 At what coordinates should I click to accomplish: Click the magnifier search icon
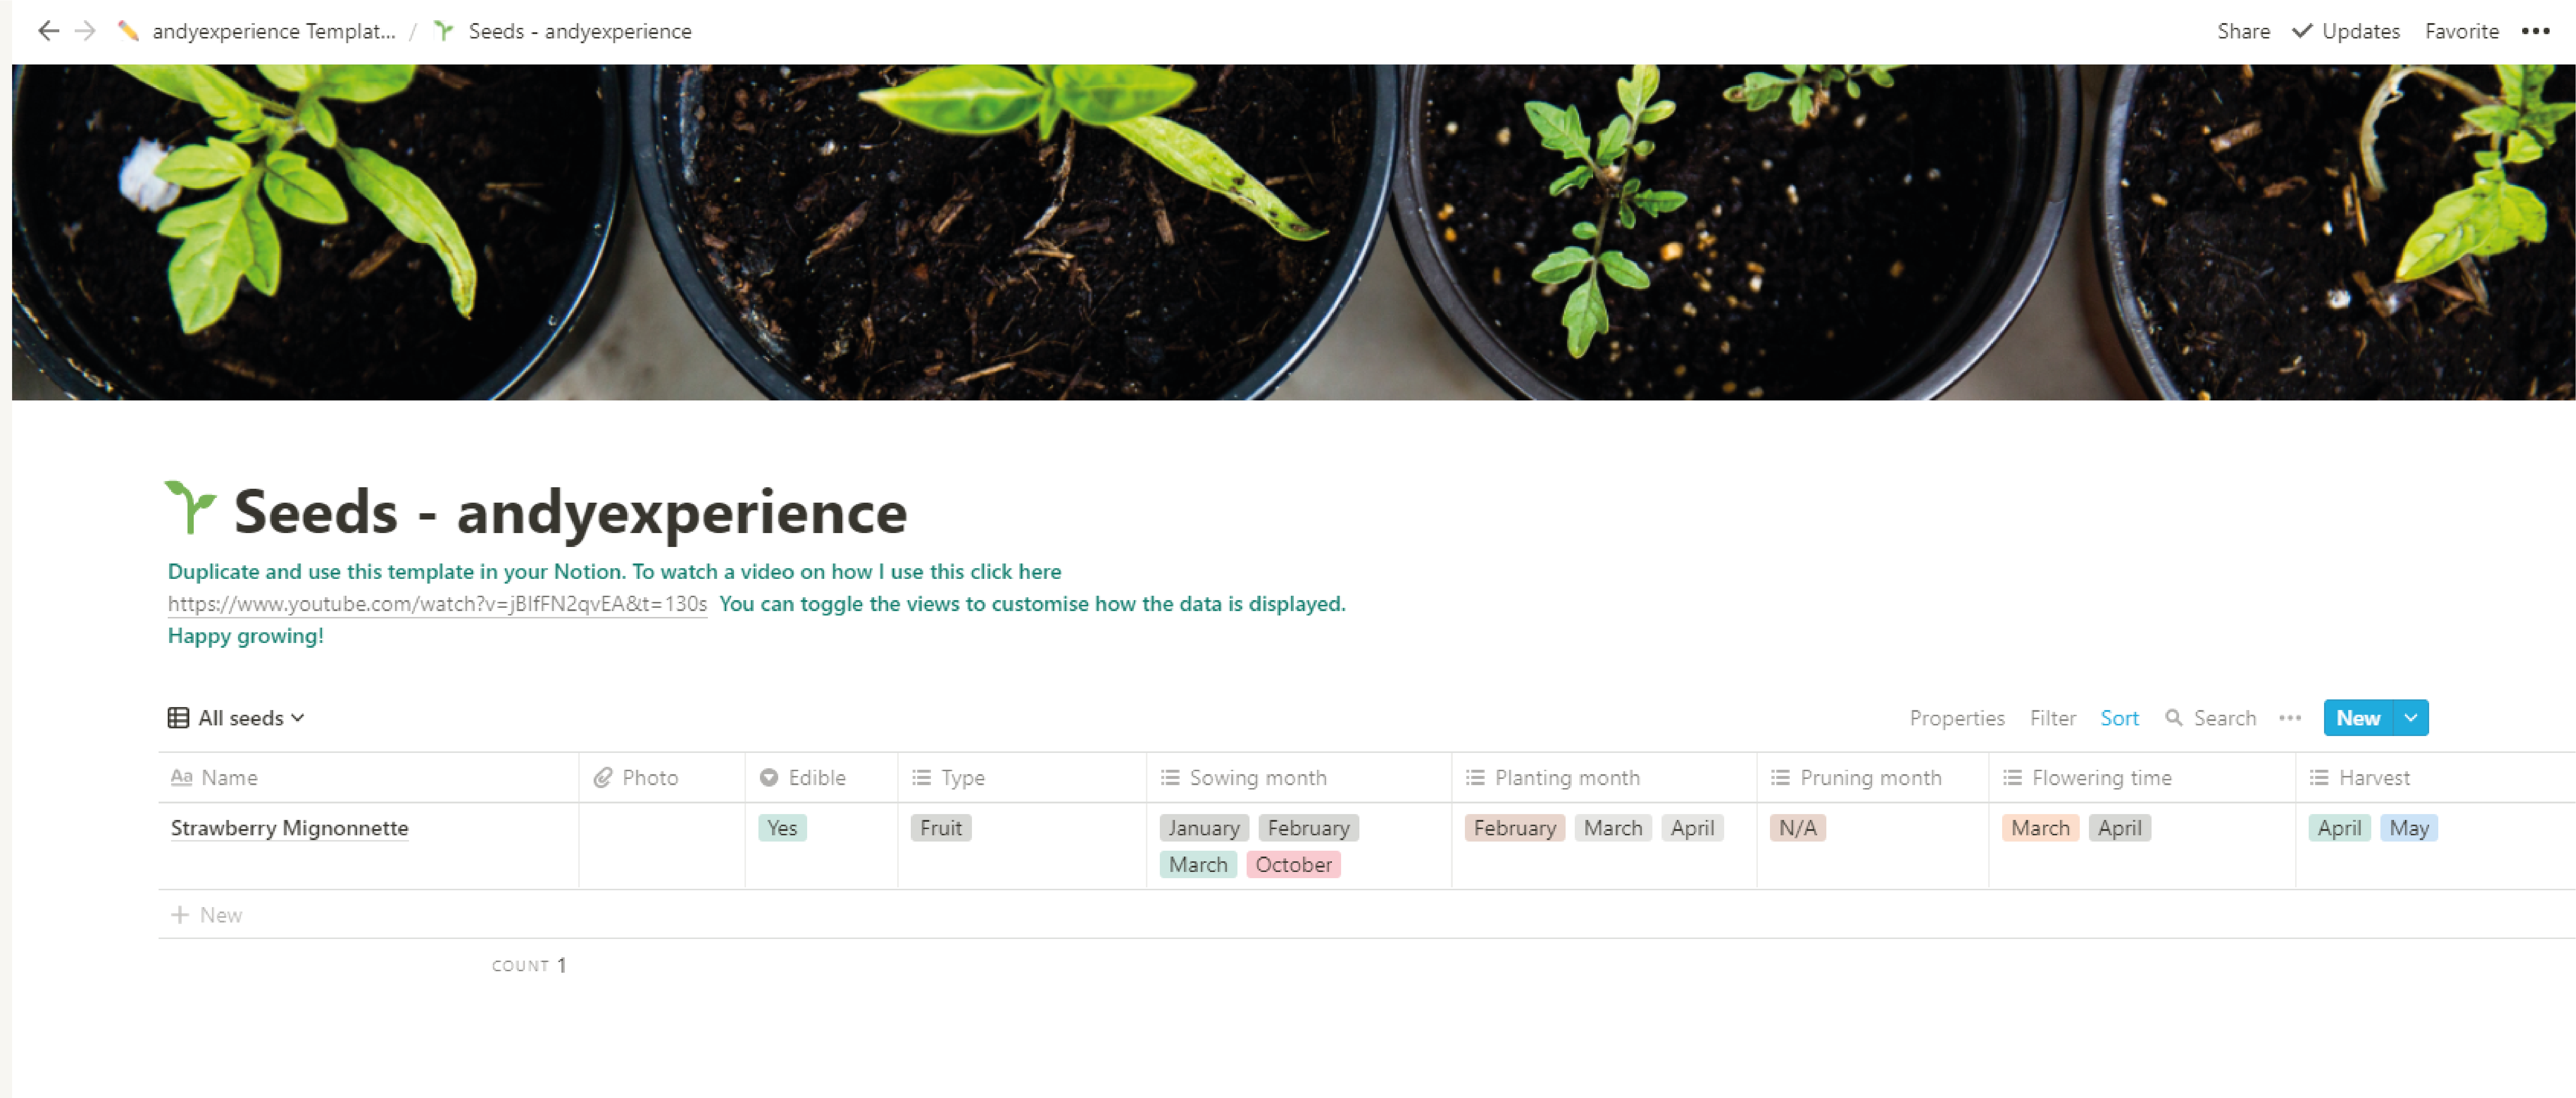pyautogui.click(x=2173, y=718)
